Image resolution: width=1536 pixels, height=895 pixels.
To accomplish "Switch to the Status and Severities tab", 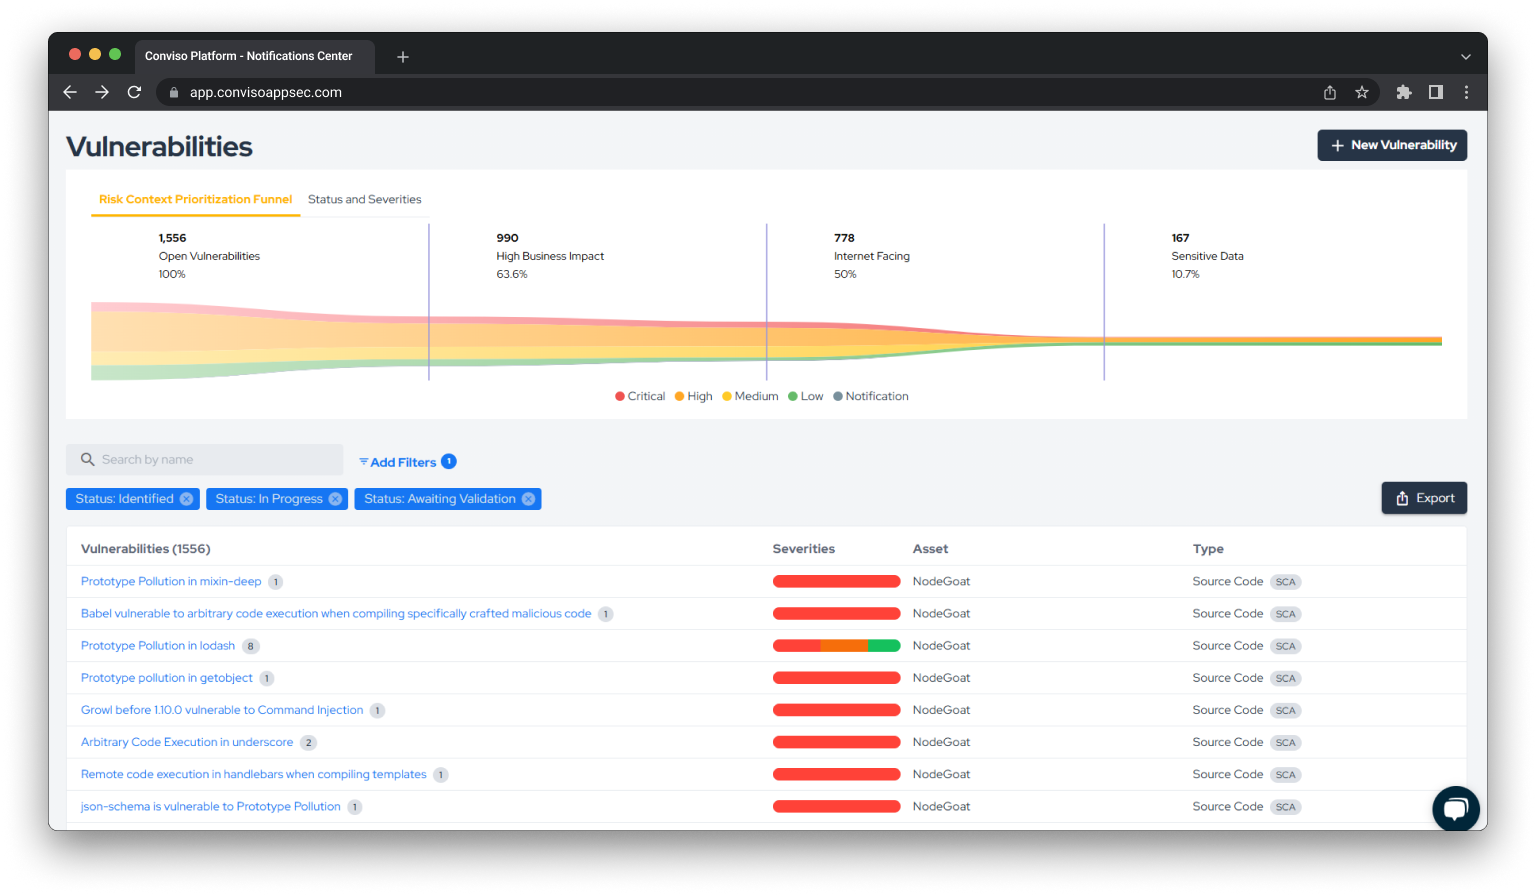I will (x=365, y=200).
